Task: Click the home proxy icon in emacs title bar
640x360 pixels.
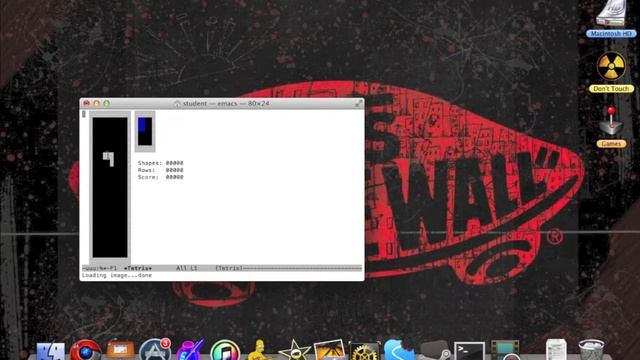Action: pyautogui.click(x=177, y=104)
